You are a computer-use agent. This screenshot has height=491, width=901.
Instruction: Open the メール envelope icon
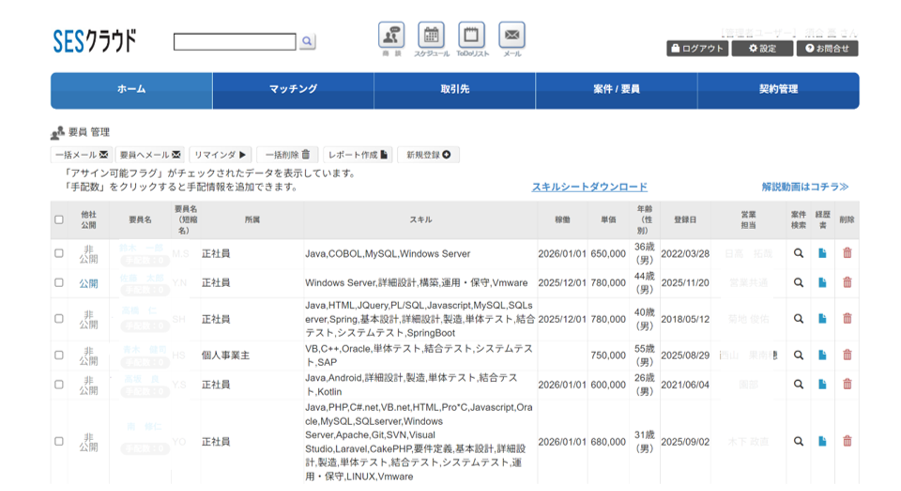[511, 35]
